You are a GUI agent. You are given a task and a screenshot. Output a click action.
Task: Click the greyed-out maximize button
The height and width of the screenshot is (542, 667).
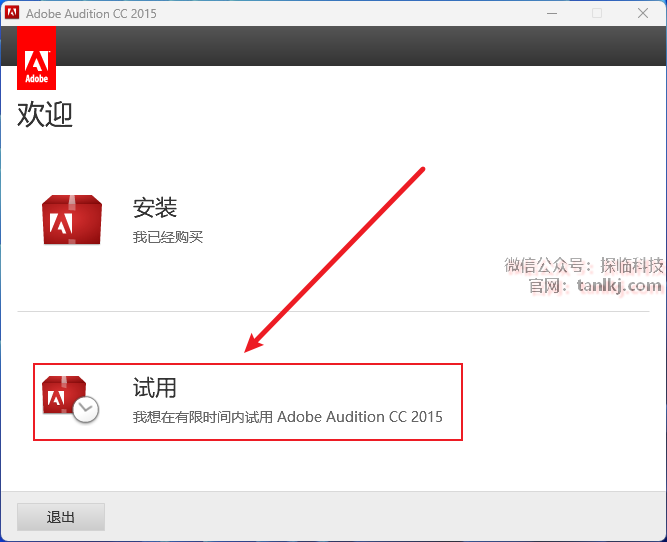pos(597,13)
